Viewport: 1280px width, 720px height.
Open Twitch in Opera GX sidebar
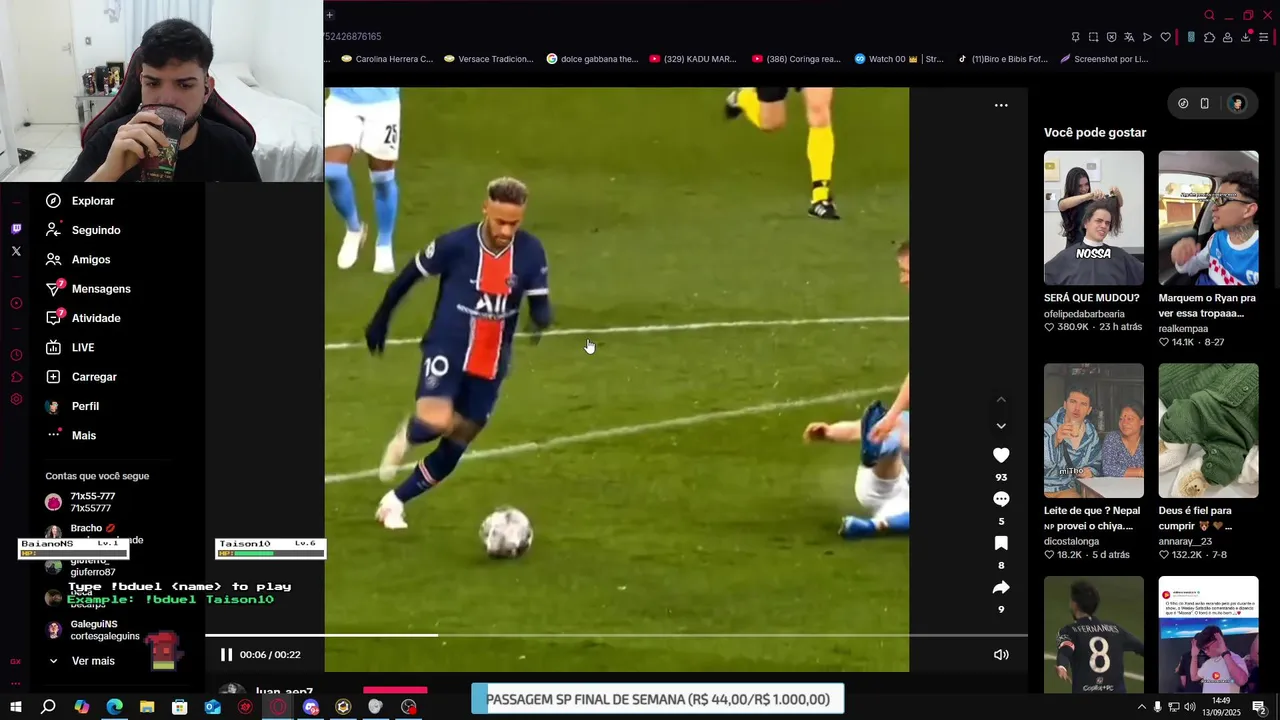[16, 229]
